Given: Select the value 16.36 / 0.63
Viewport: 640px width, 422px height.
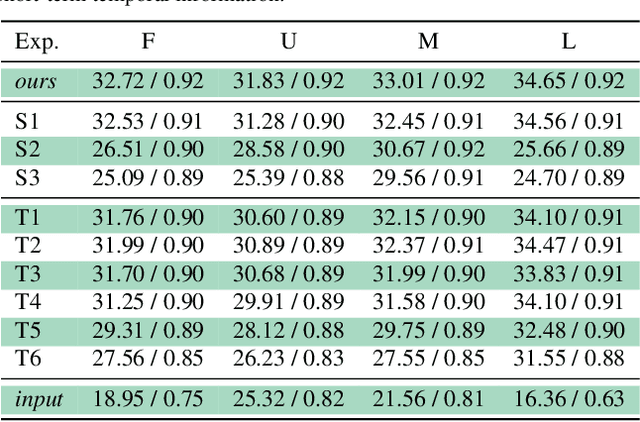Looking at the screenshot, I should (568, 399).
